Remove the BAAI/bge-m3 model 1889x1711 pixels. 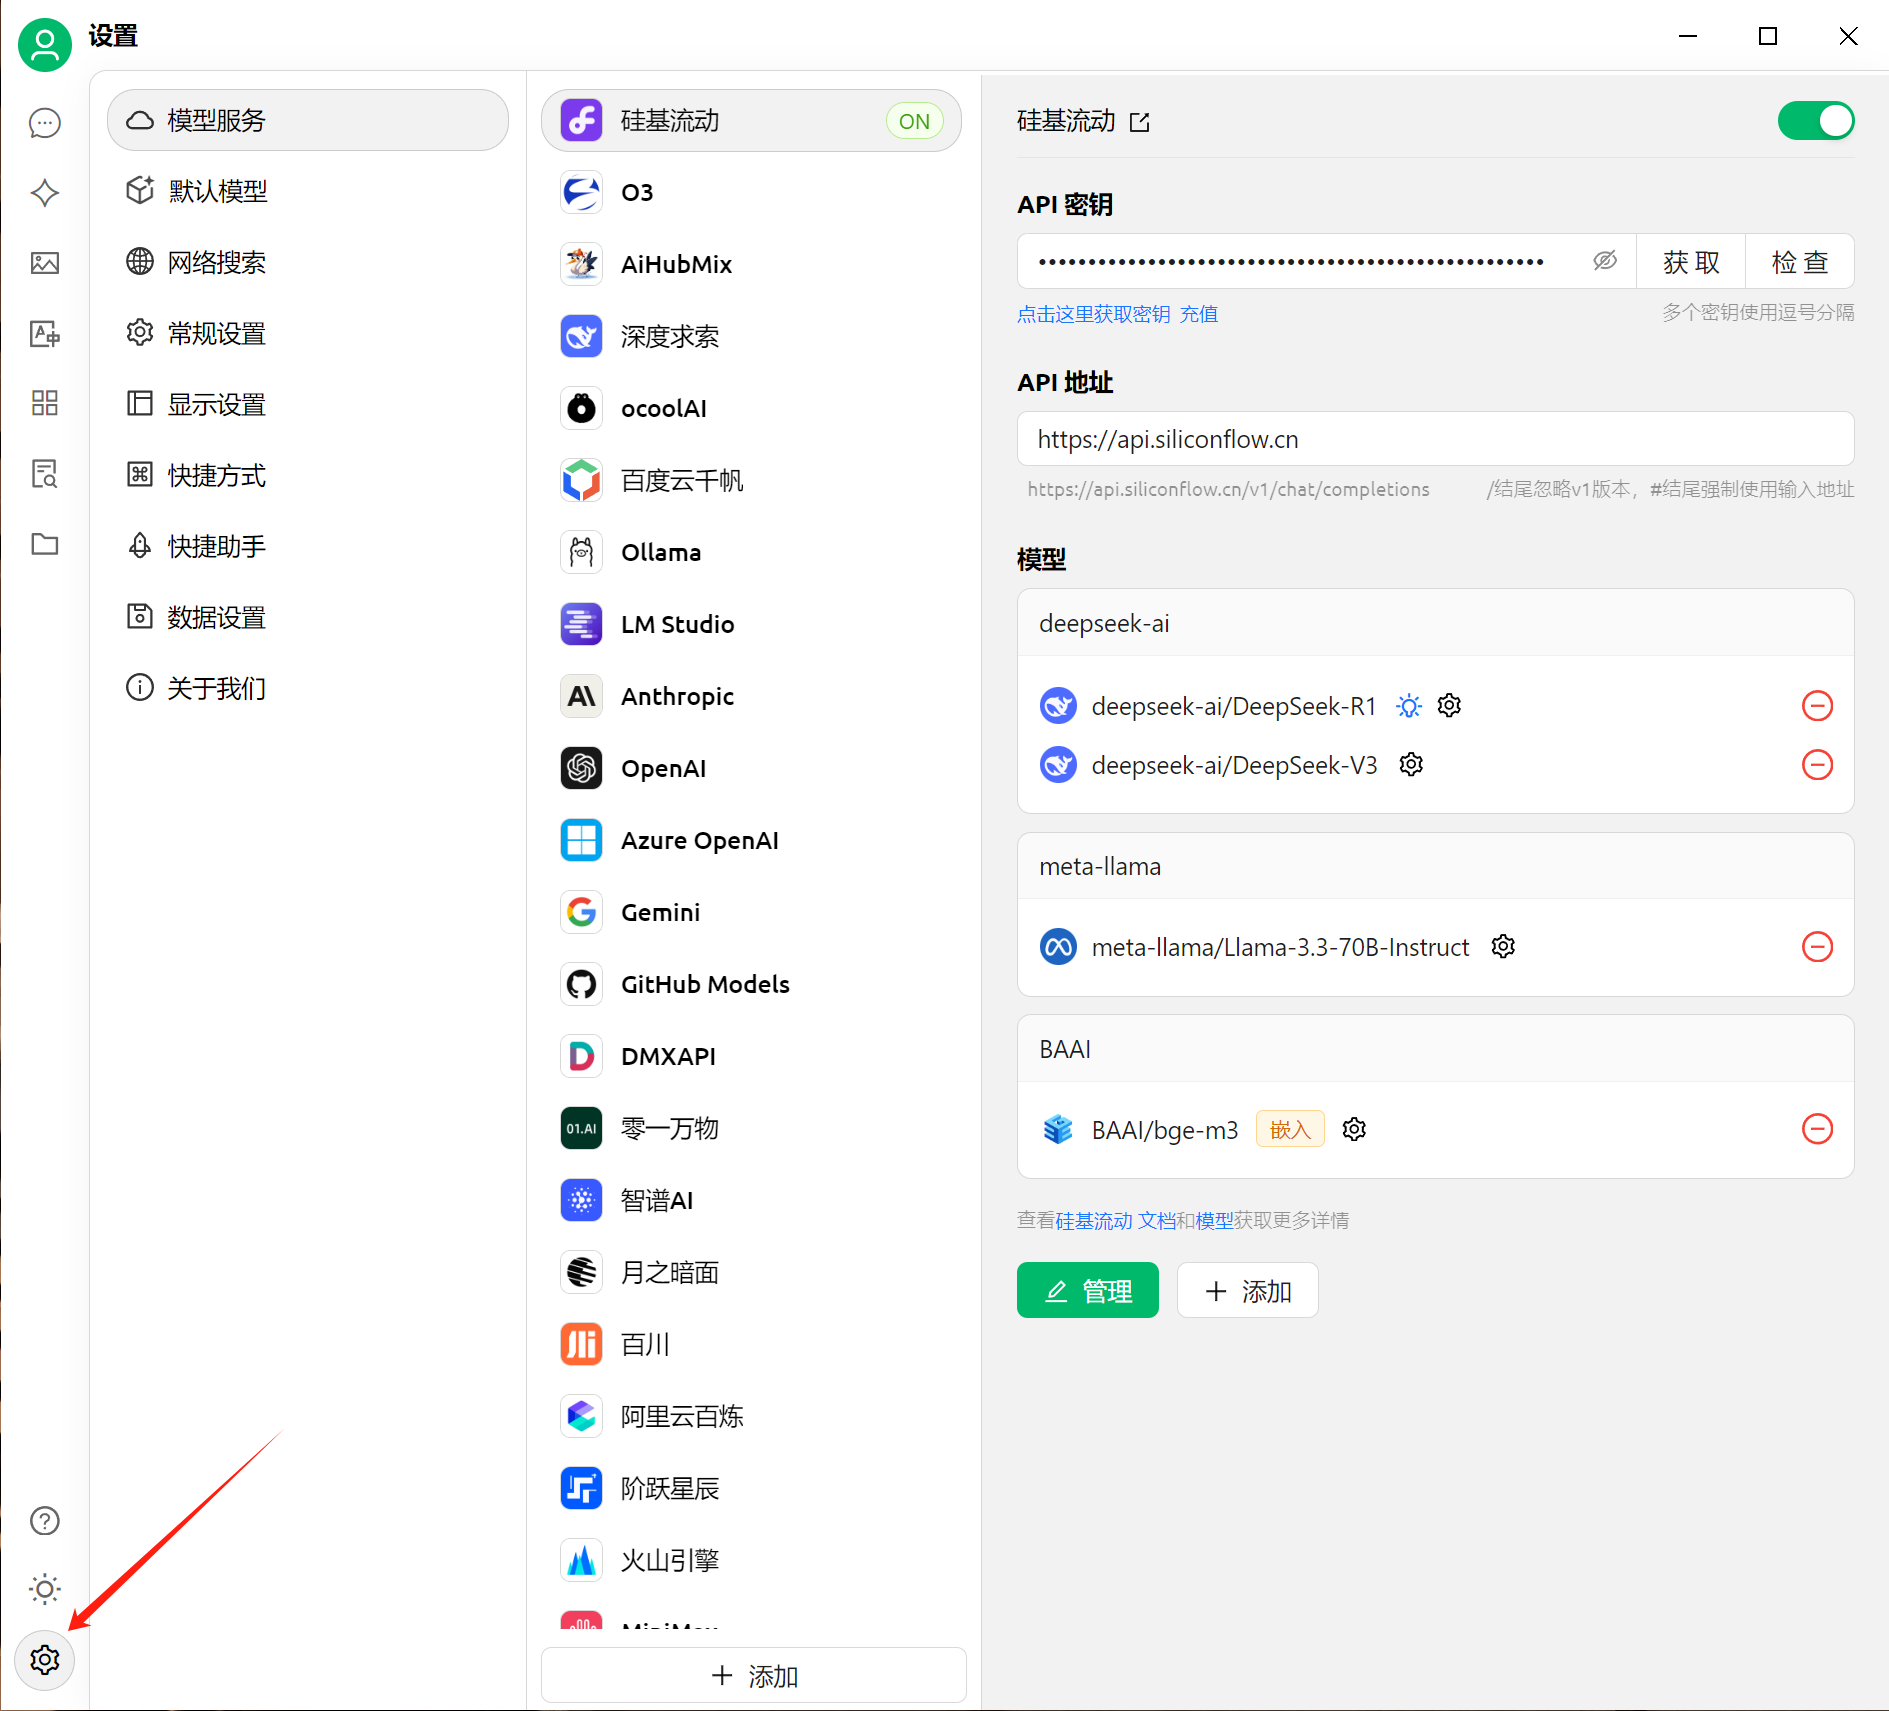[1817, 1129]
